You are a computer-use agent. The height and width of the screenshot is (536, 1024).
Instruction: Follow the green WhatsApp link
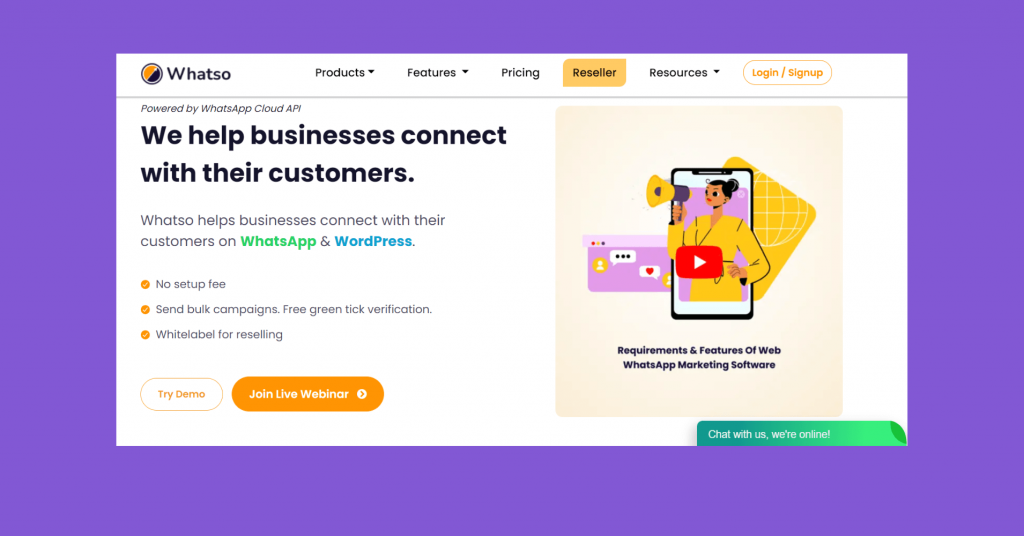pos(278,242)
